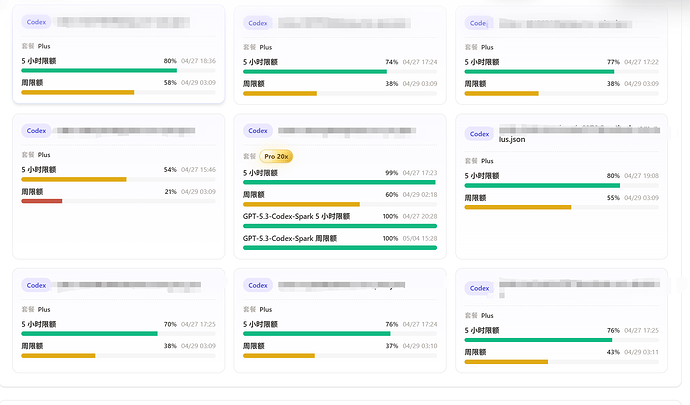Click the Spark weekly bar resetting 05/04 15:28

[340, 248]
